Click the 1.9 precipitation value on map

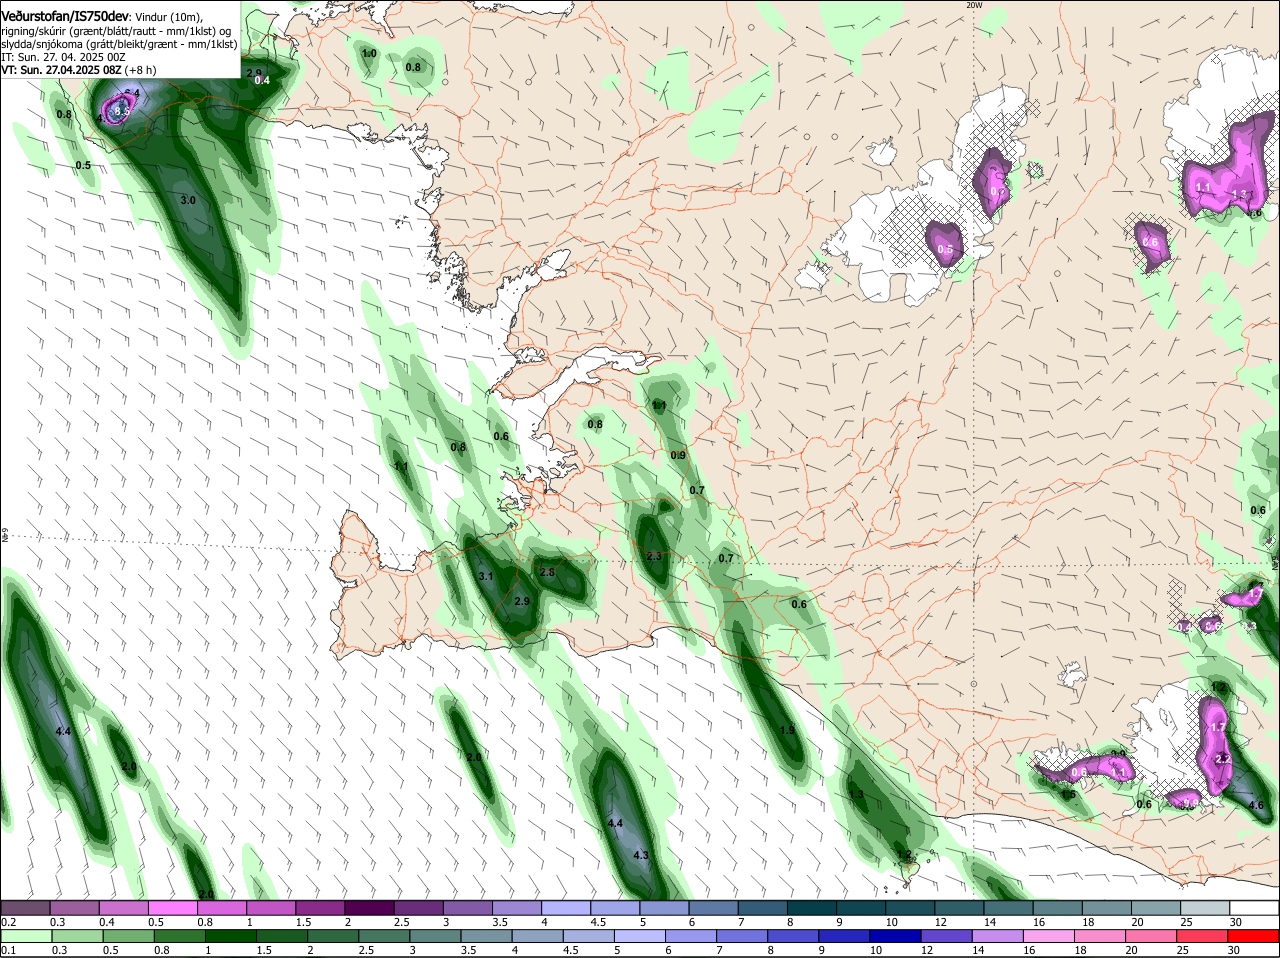pos(787,730)
